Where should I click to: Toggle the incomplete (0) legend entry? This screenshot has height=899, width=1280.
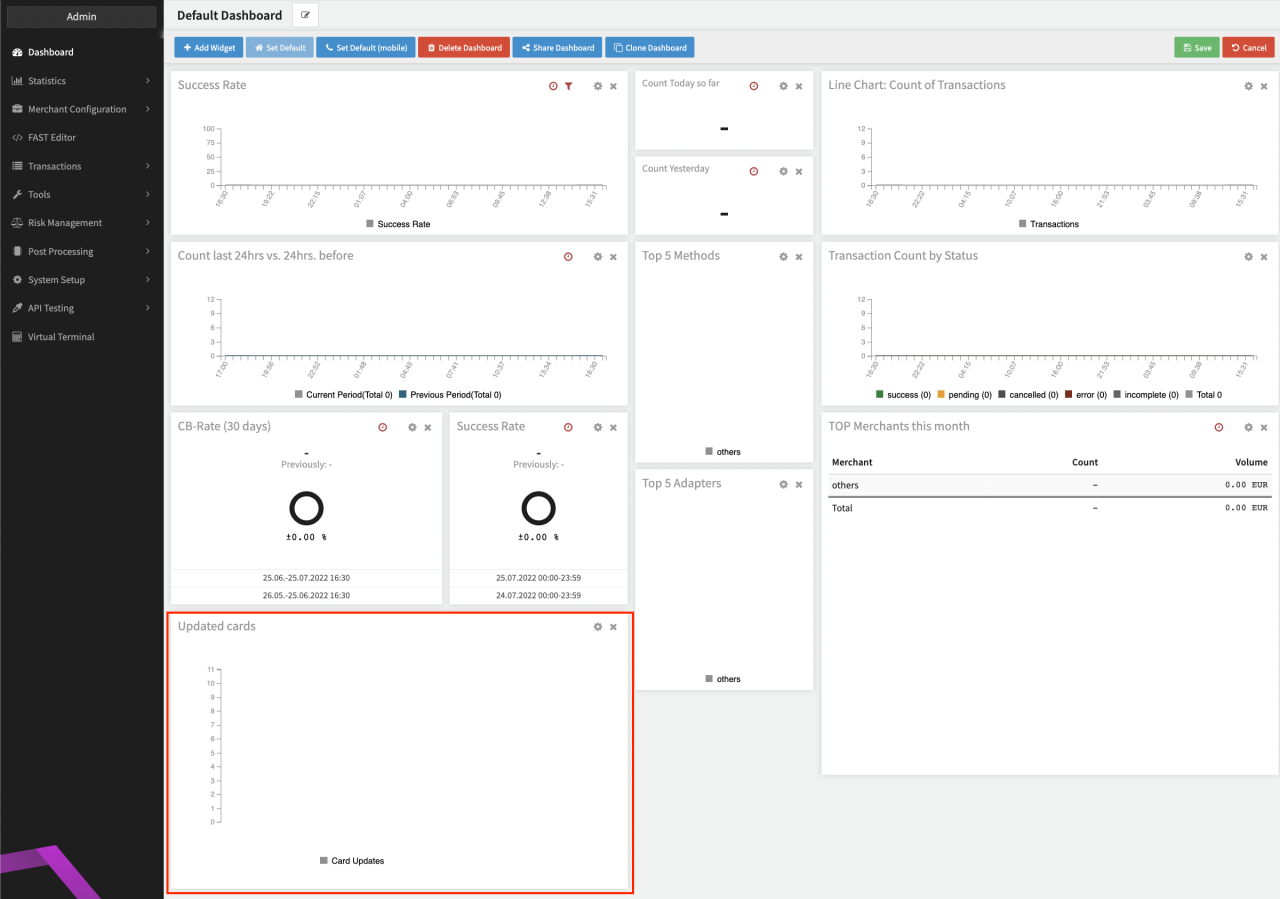[x=1146, y=395]
